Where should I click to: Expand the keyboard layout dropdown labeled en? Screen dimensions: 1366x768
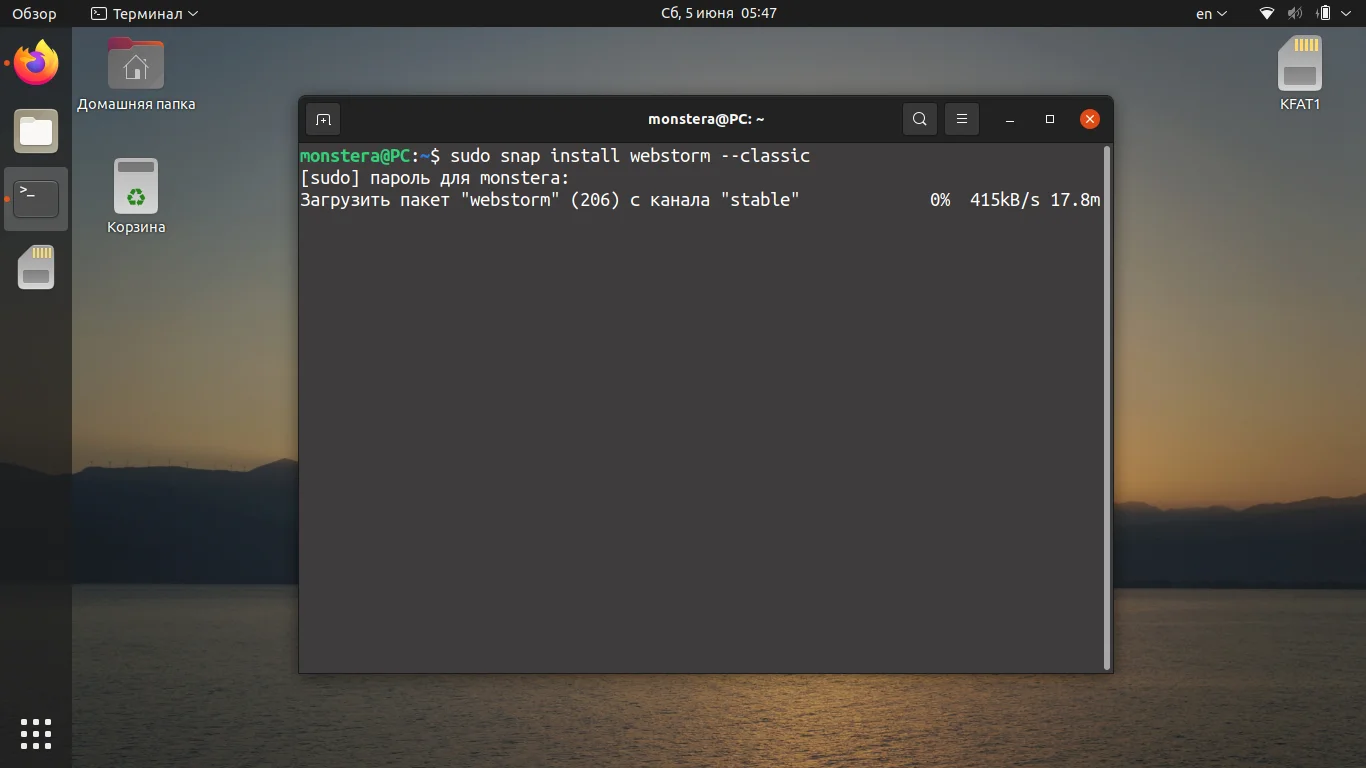click(x=1209, y=13)
